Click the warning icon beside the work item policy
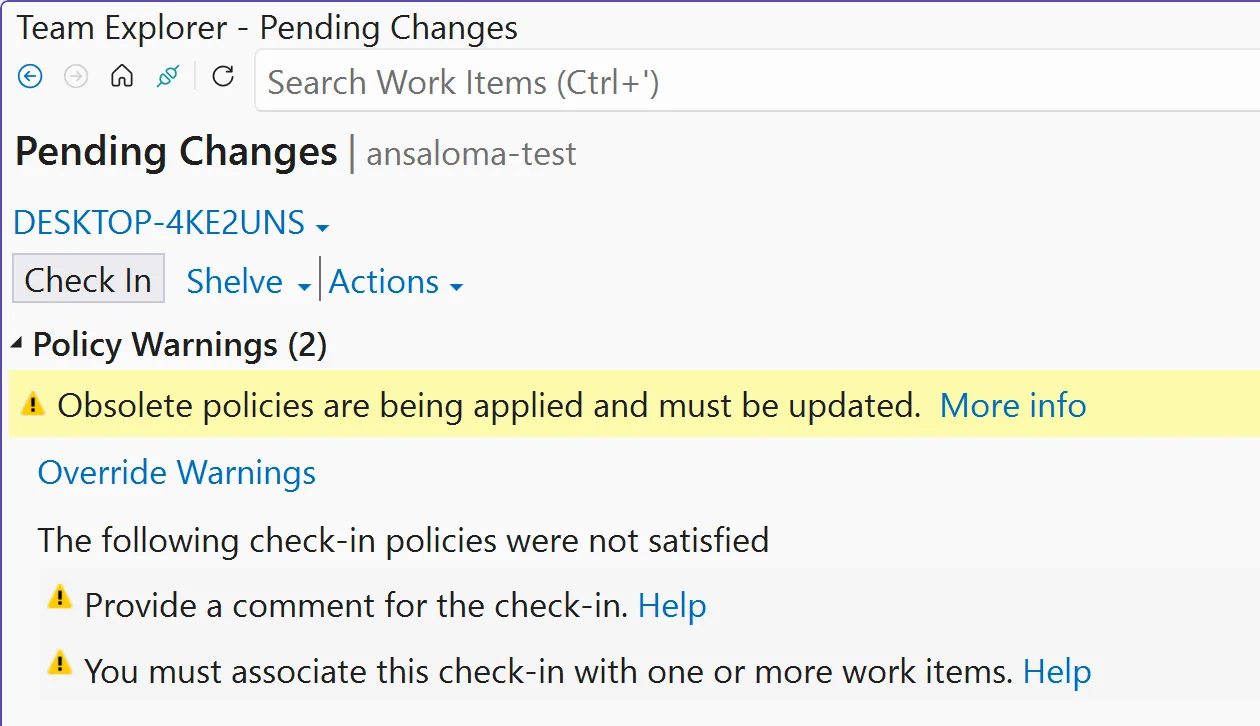 (59, 665)
